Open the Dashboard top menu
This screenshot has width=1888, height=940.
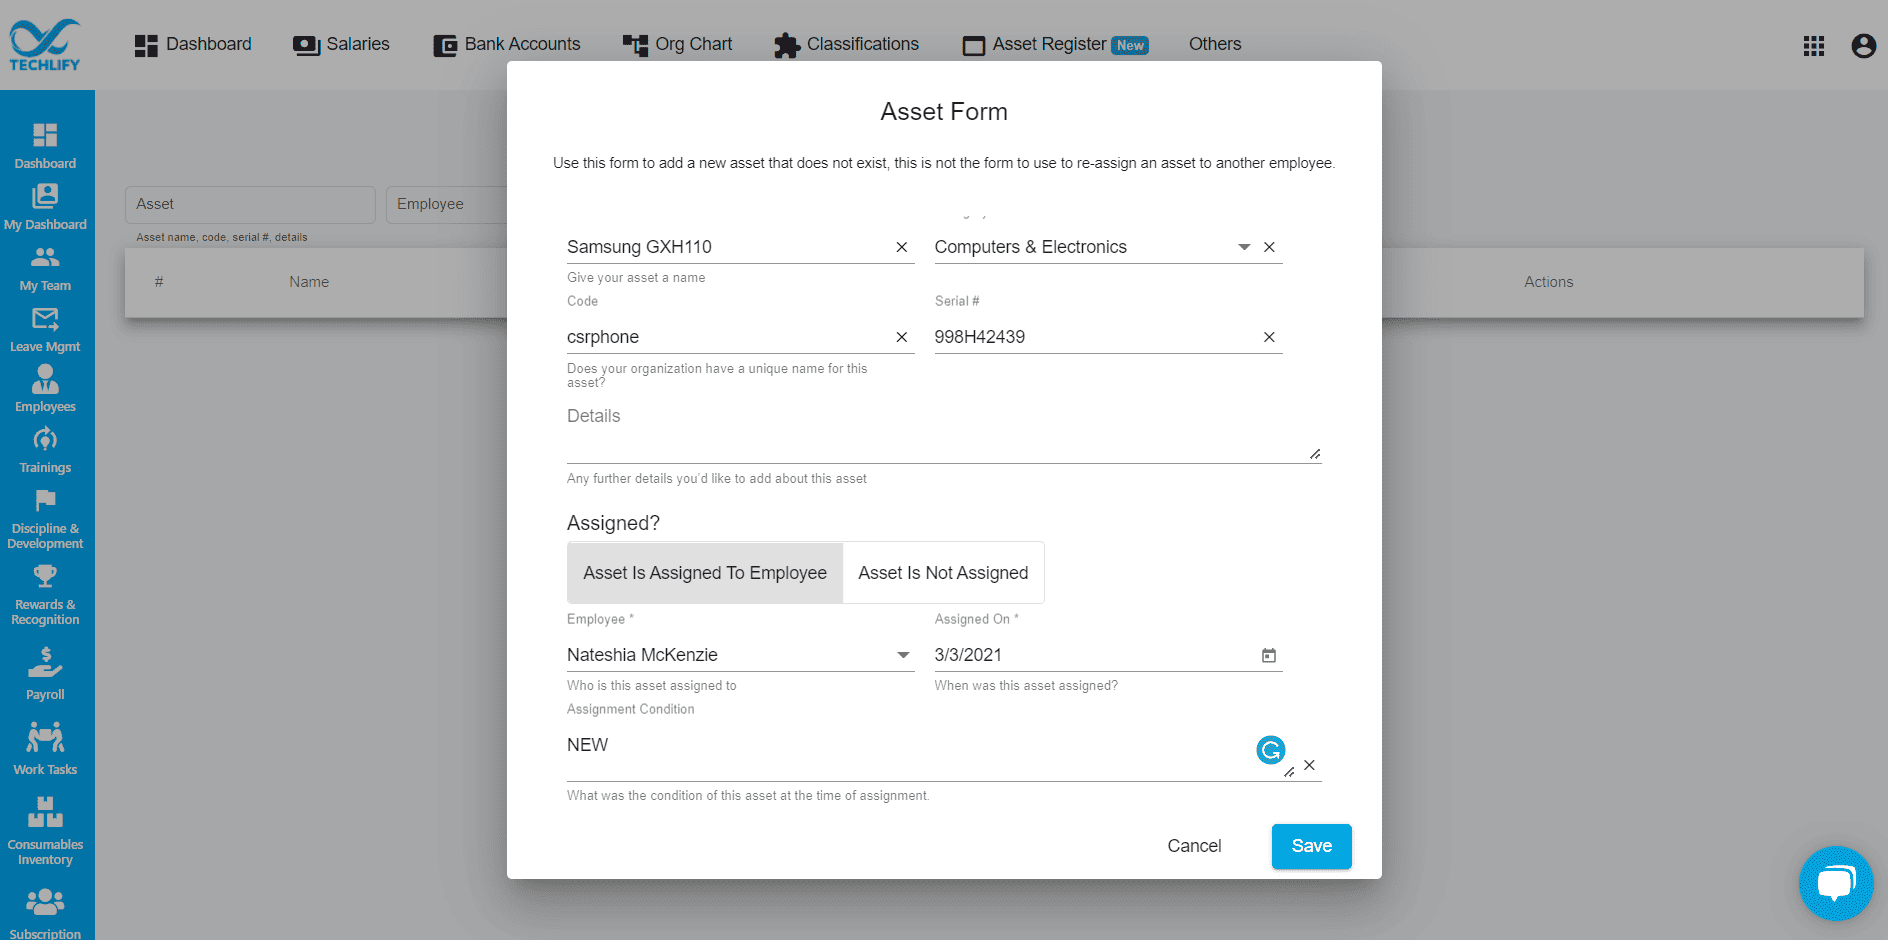click(x=193, y=45)
